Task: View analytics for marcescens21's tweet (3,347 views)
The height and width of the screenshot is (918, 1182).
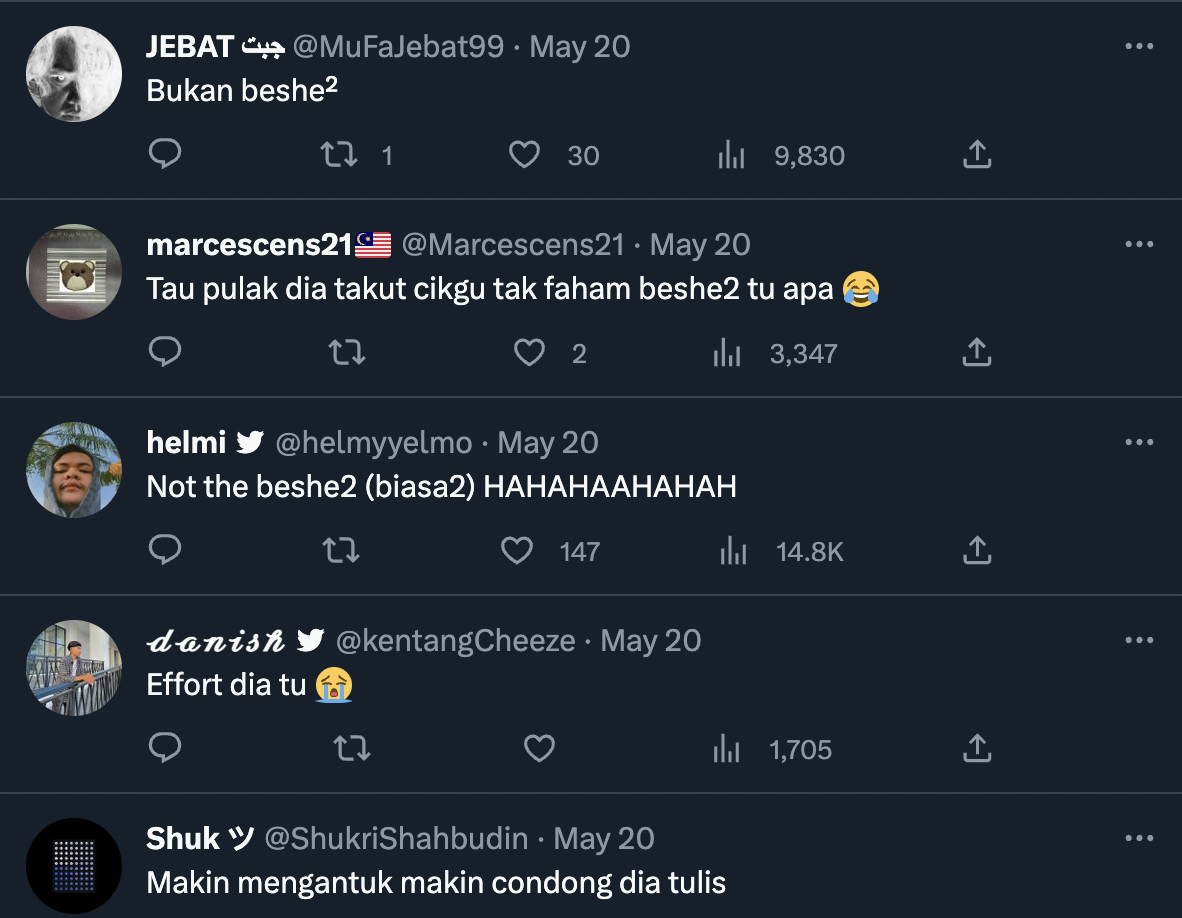Action: (x=727, y=352)
